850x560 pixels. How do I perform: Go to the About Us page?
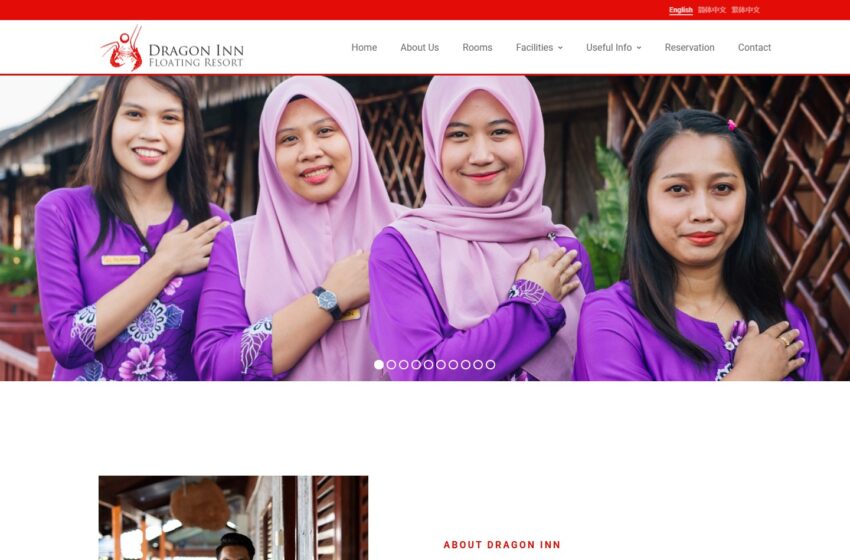pos(420,48)
